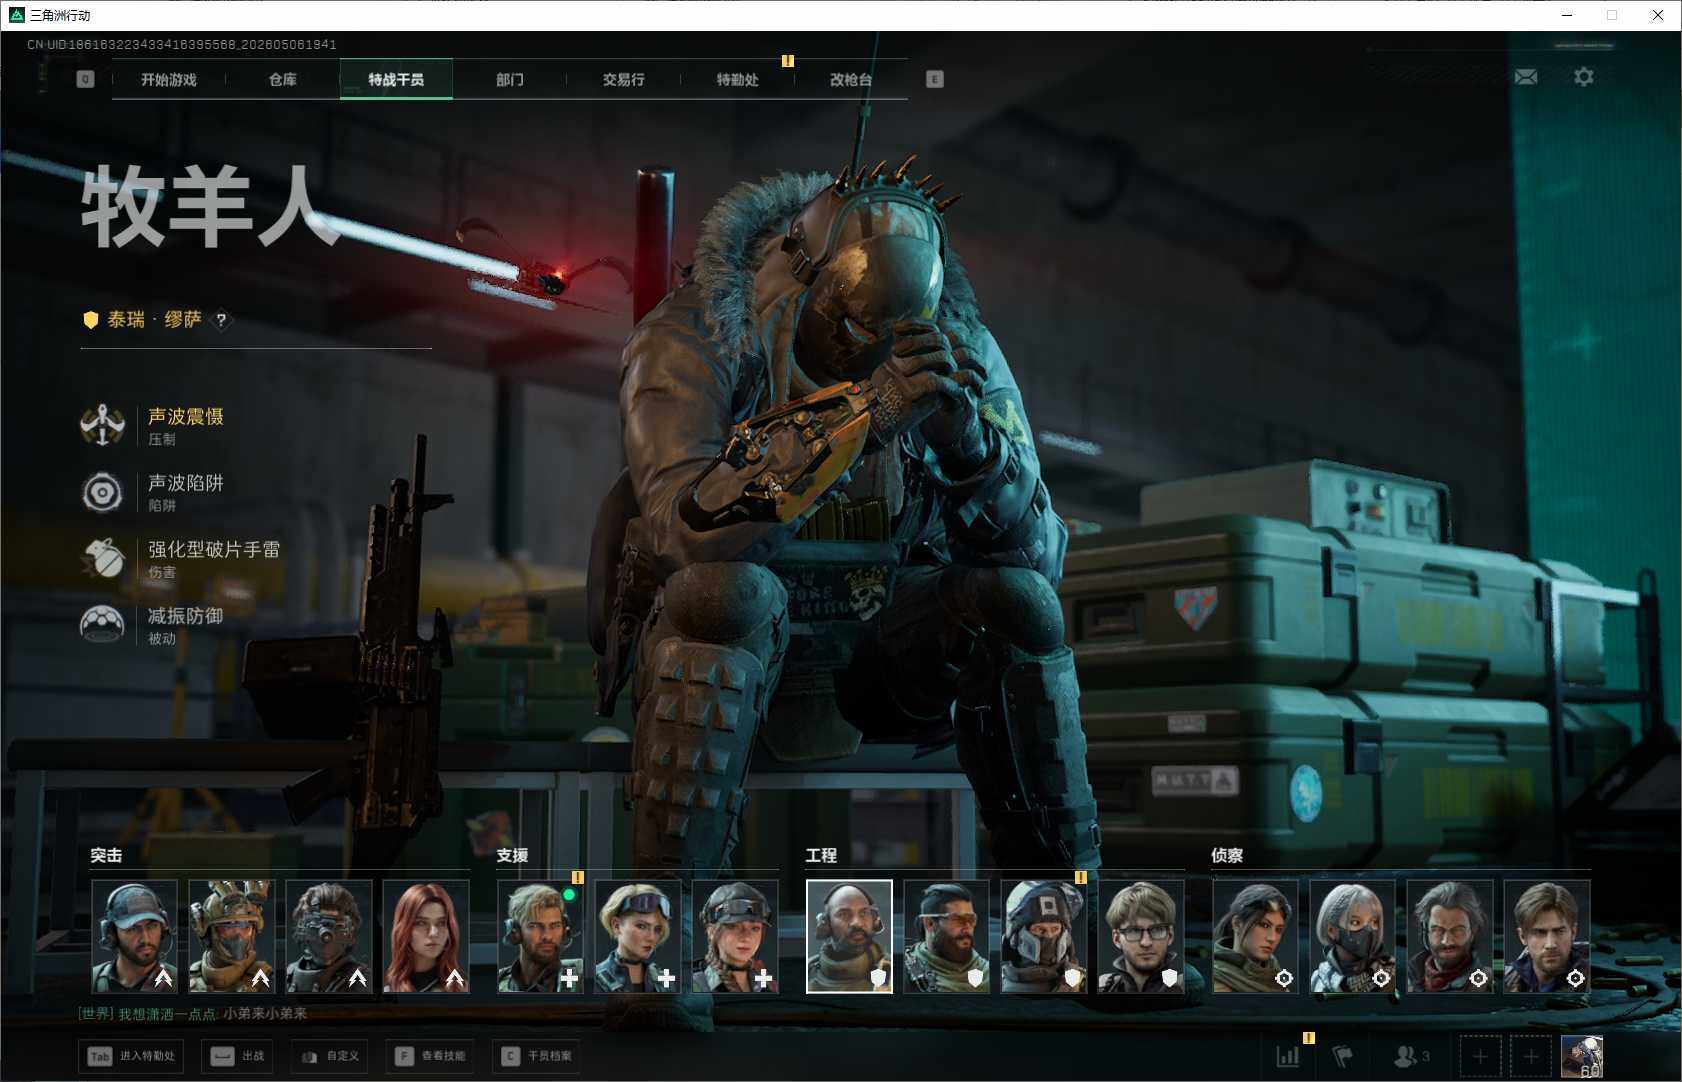Viewport: 1682px width, 1082px height.
Task: Click the world chat message line
Action: 193,1014
